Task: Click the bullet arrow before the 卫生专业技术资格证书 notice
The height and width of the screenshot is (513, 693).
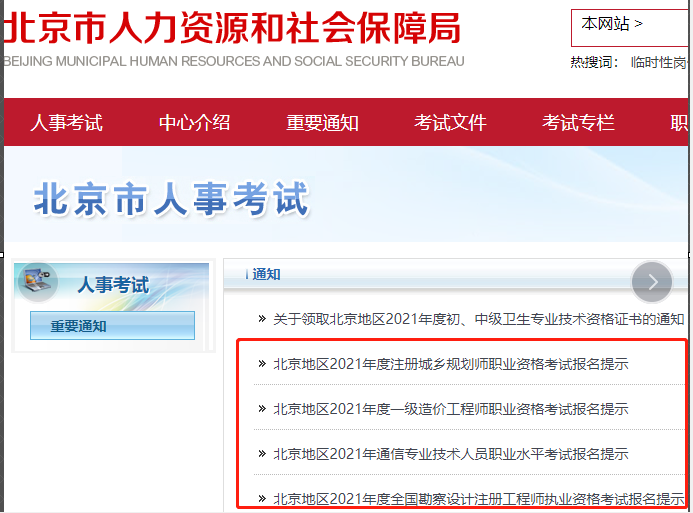Action: coord(262,319)
